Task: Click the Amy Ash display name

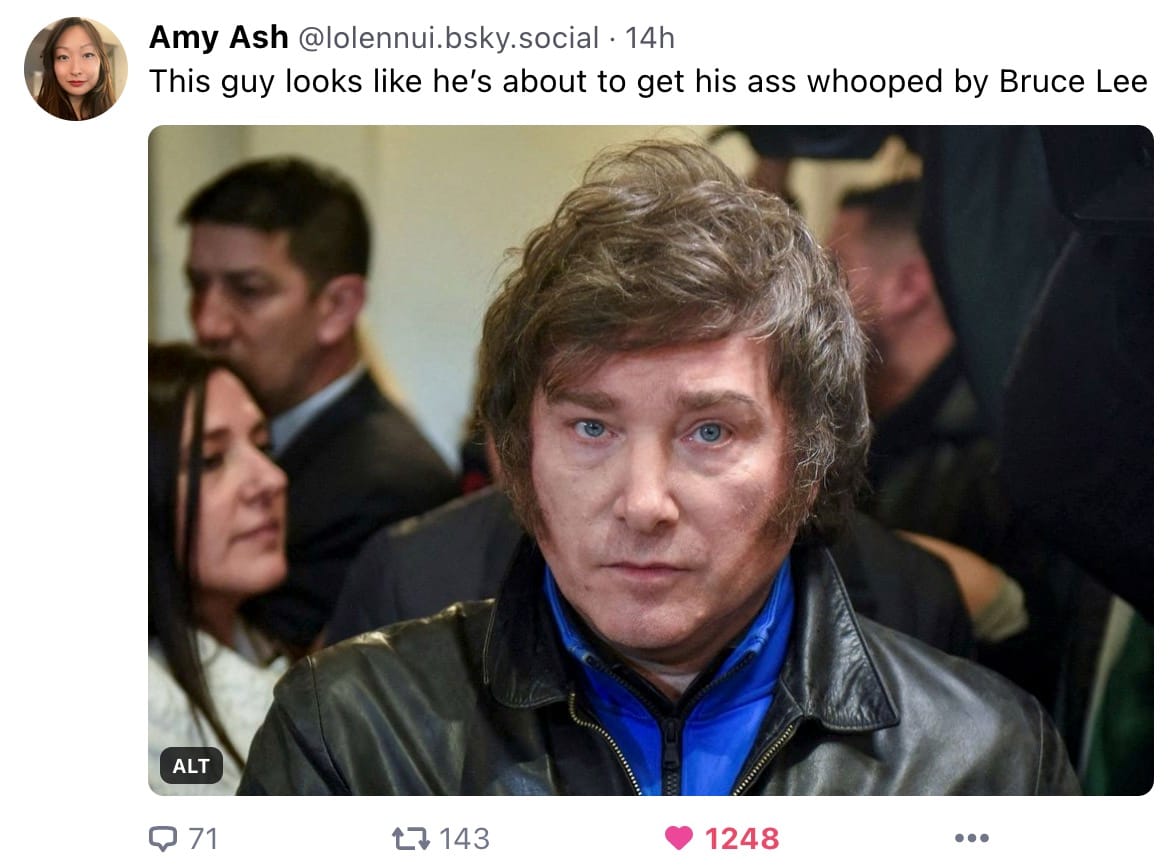Action: tap(218, 37)
